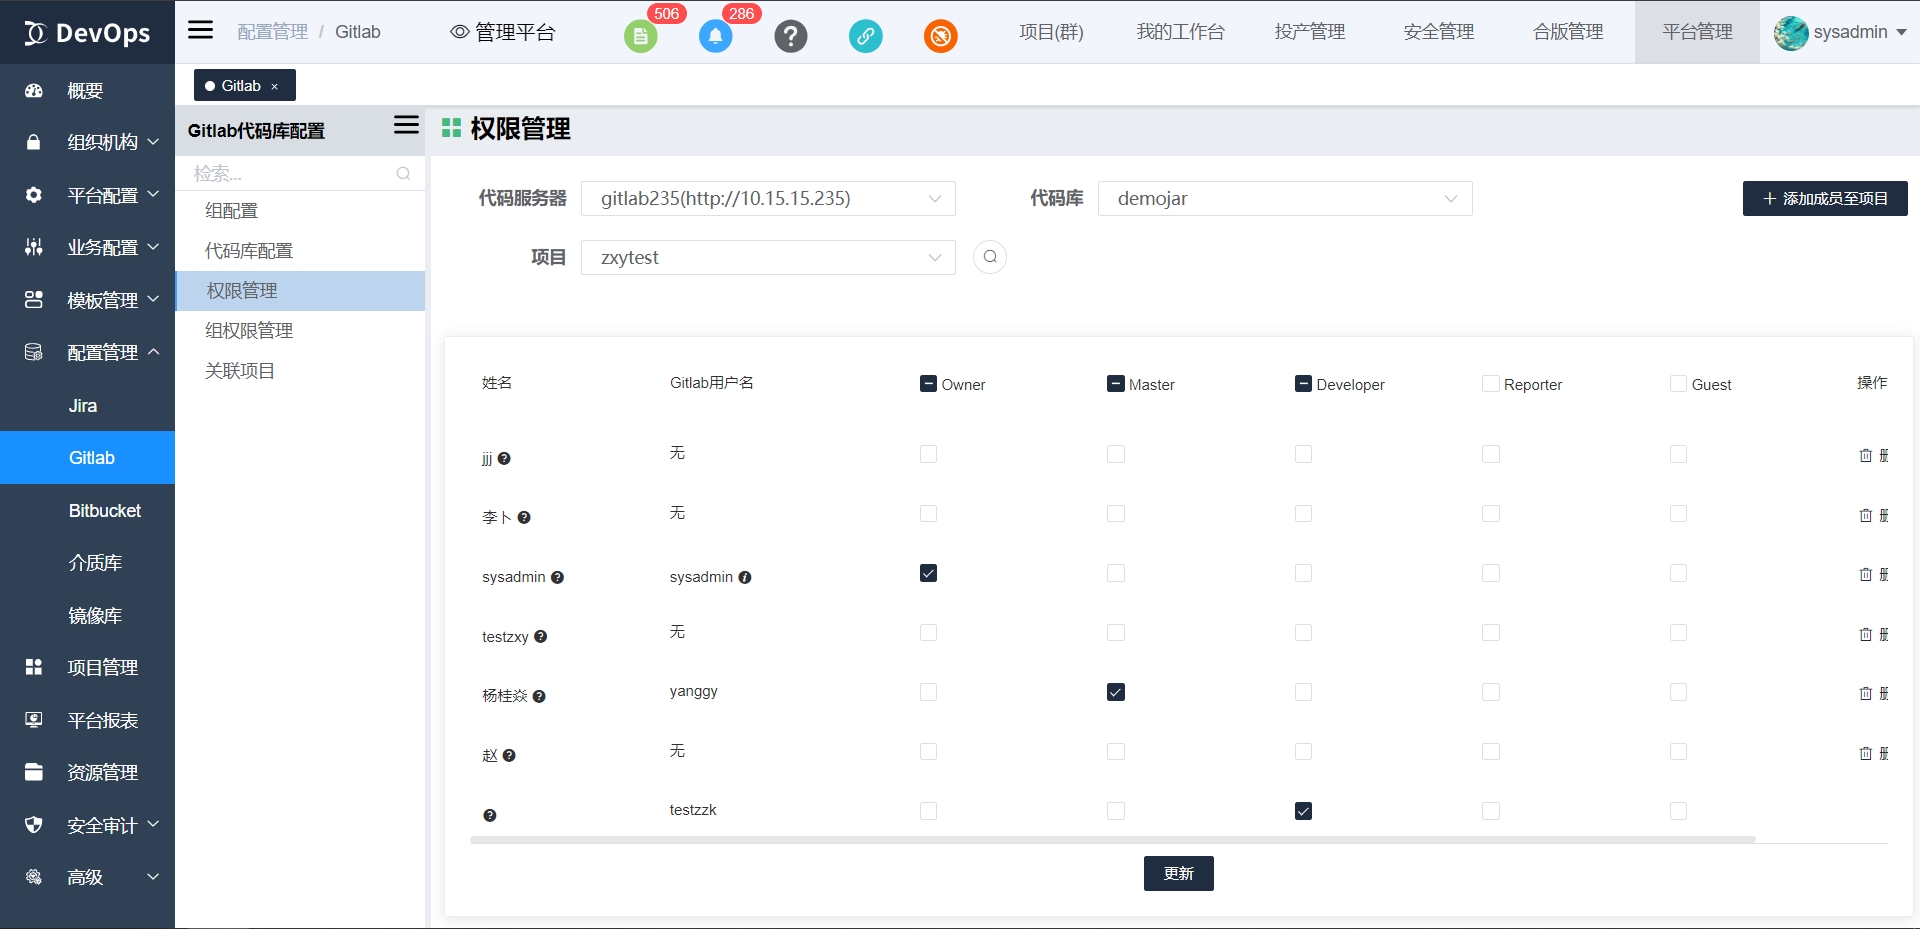Delete the sysadmin row using trash icon
The width and height of the screenshot is (1920, 929).
(1865, 575)
